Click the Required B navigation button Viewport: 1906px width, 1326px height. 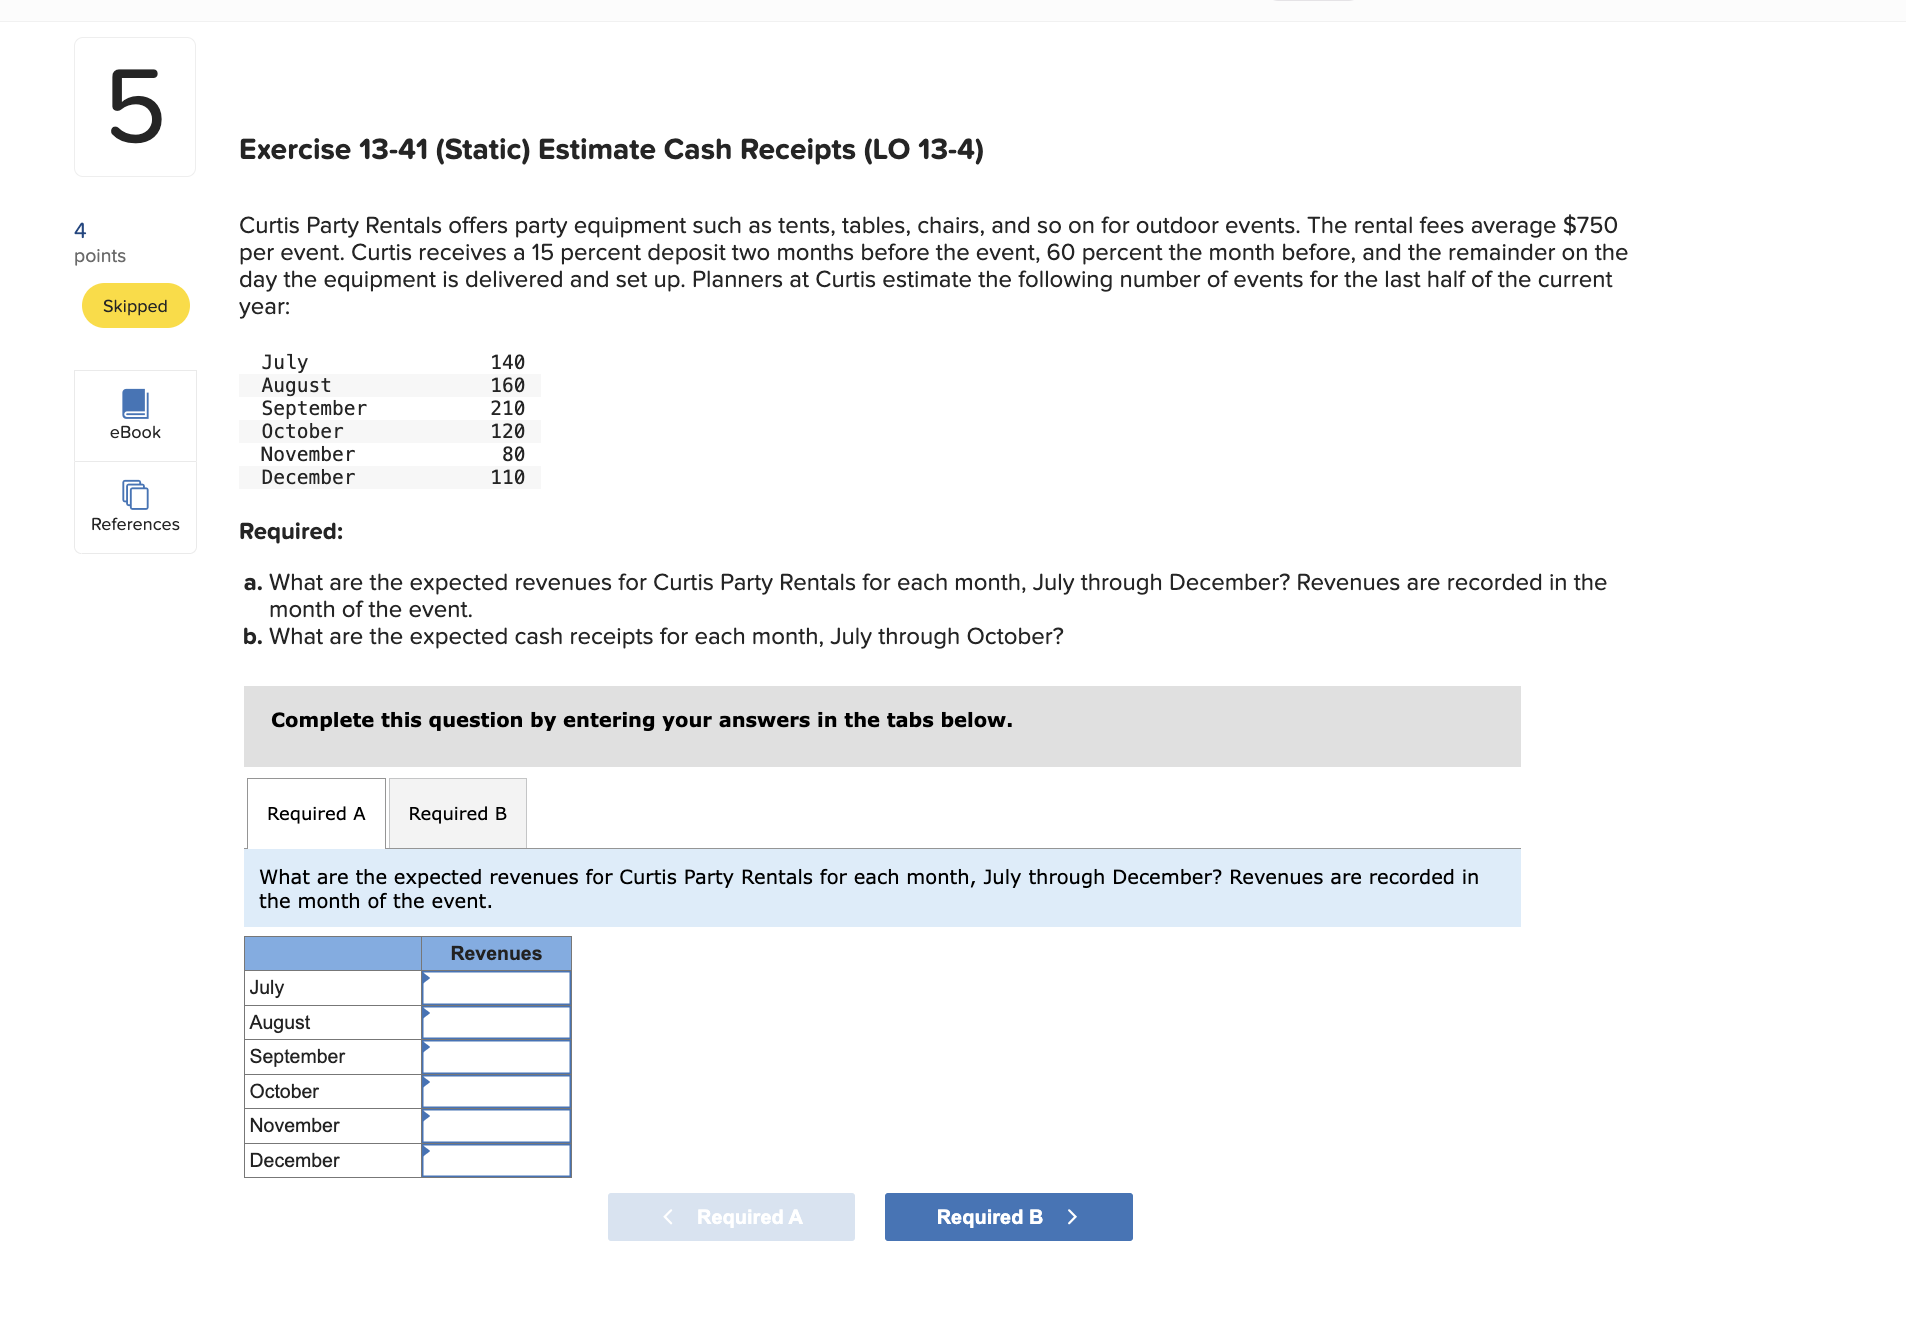1008,1217
